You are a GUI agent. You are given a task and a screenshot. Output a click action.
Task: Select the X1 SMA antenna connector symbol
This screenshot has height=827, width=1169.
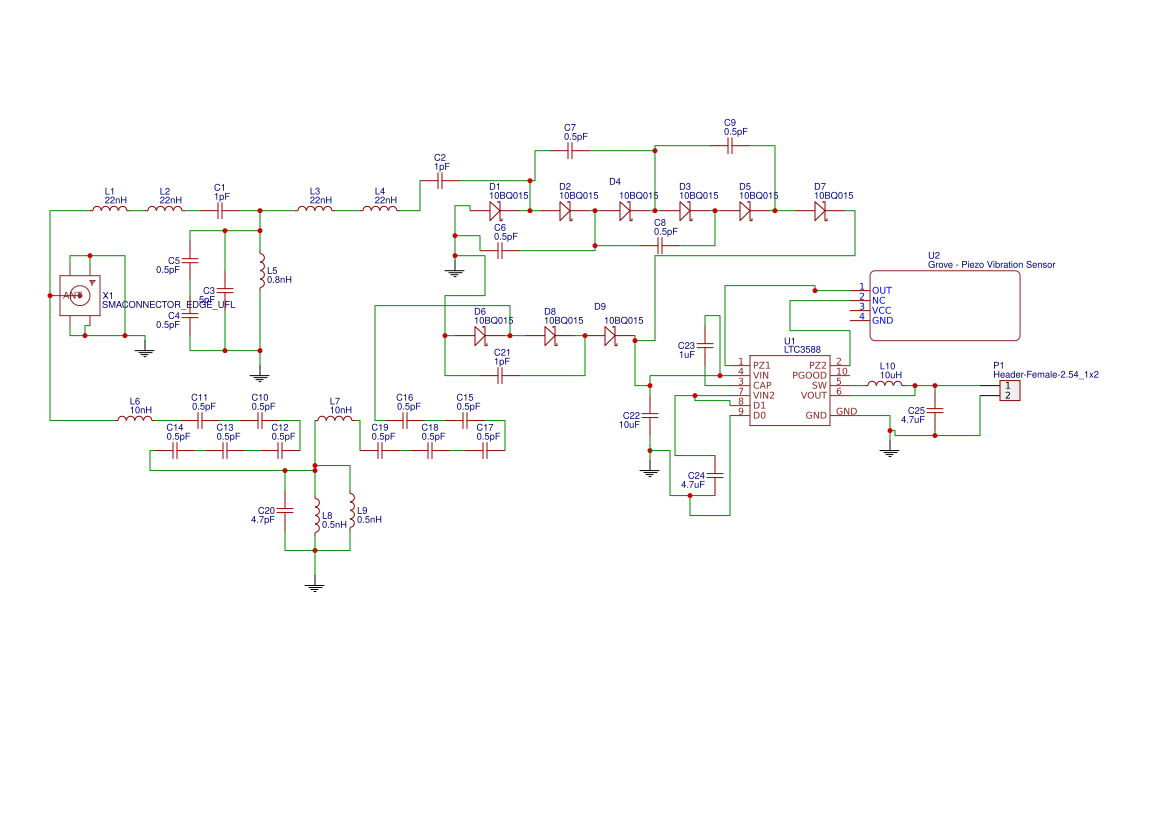pyautogui.click(x=80, y=293)
